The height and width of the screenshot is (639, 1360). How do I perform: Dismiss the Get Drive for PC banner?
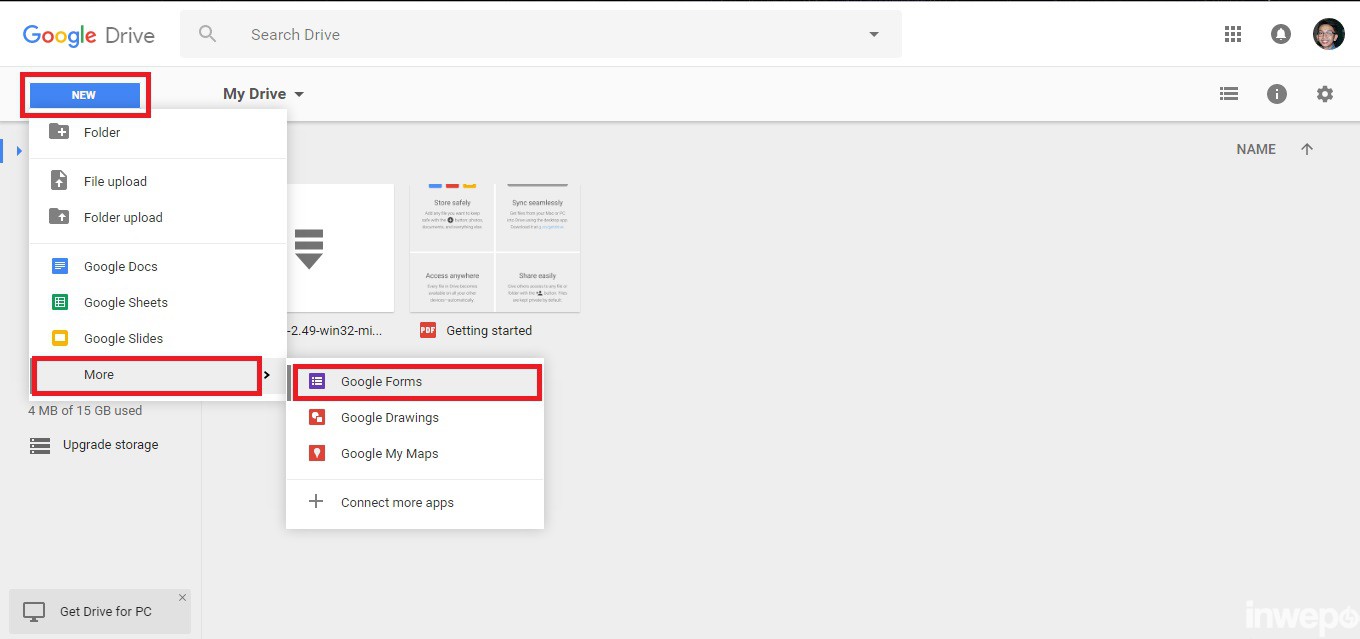point(182,598)
